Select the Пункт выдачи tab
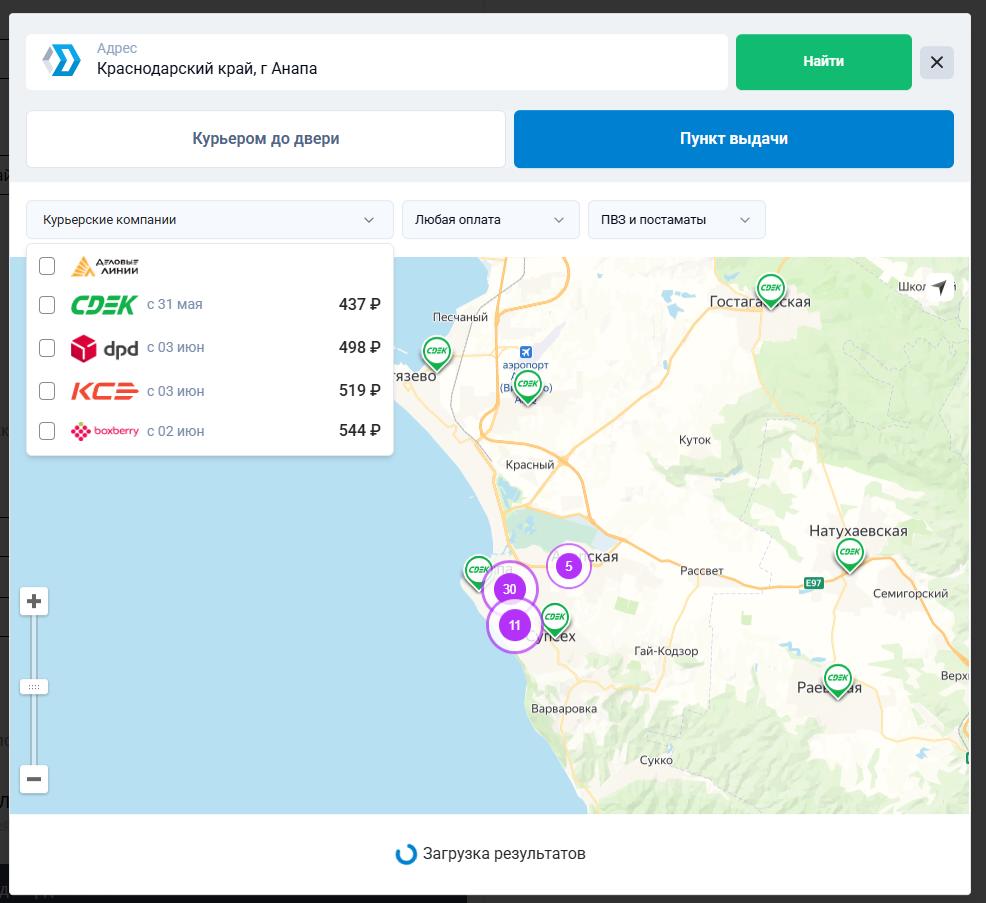The width and height of the screenshot is (986, 903). [x=733, y=139]
